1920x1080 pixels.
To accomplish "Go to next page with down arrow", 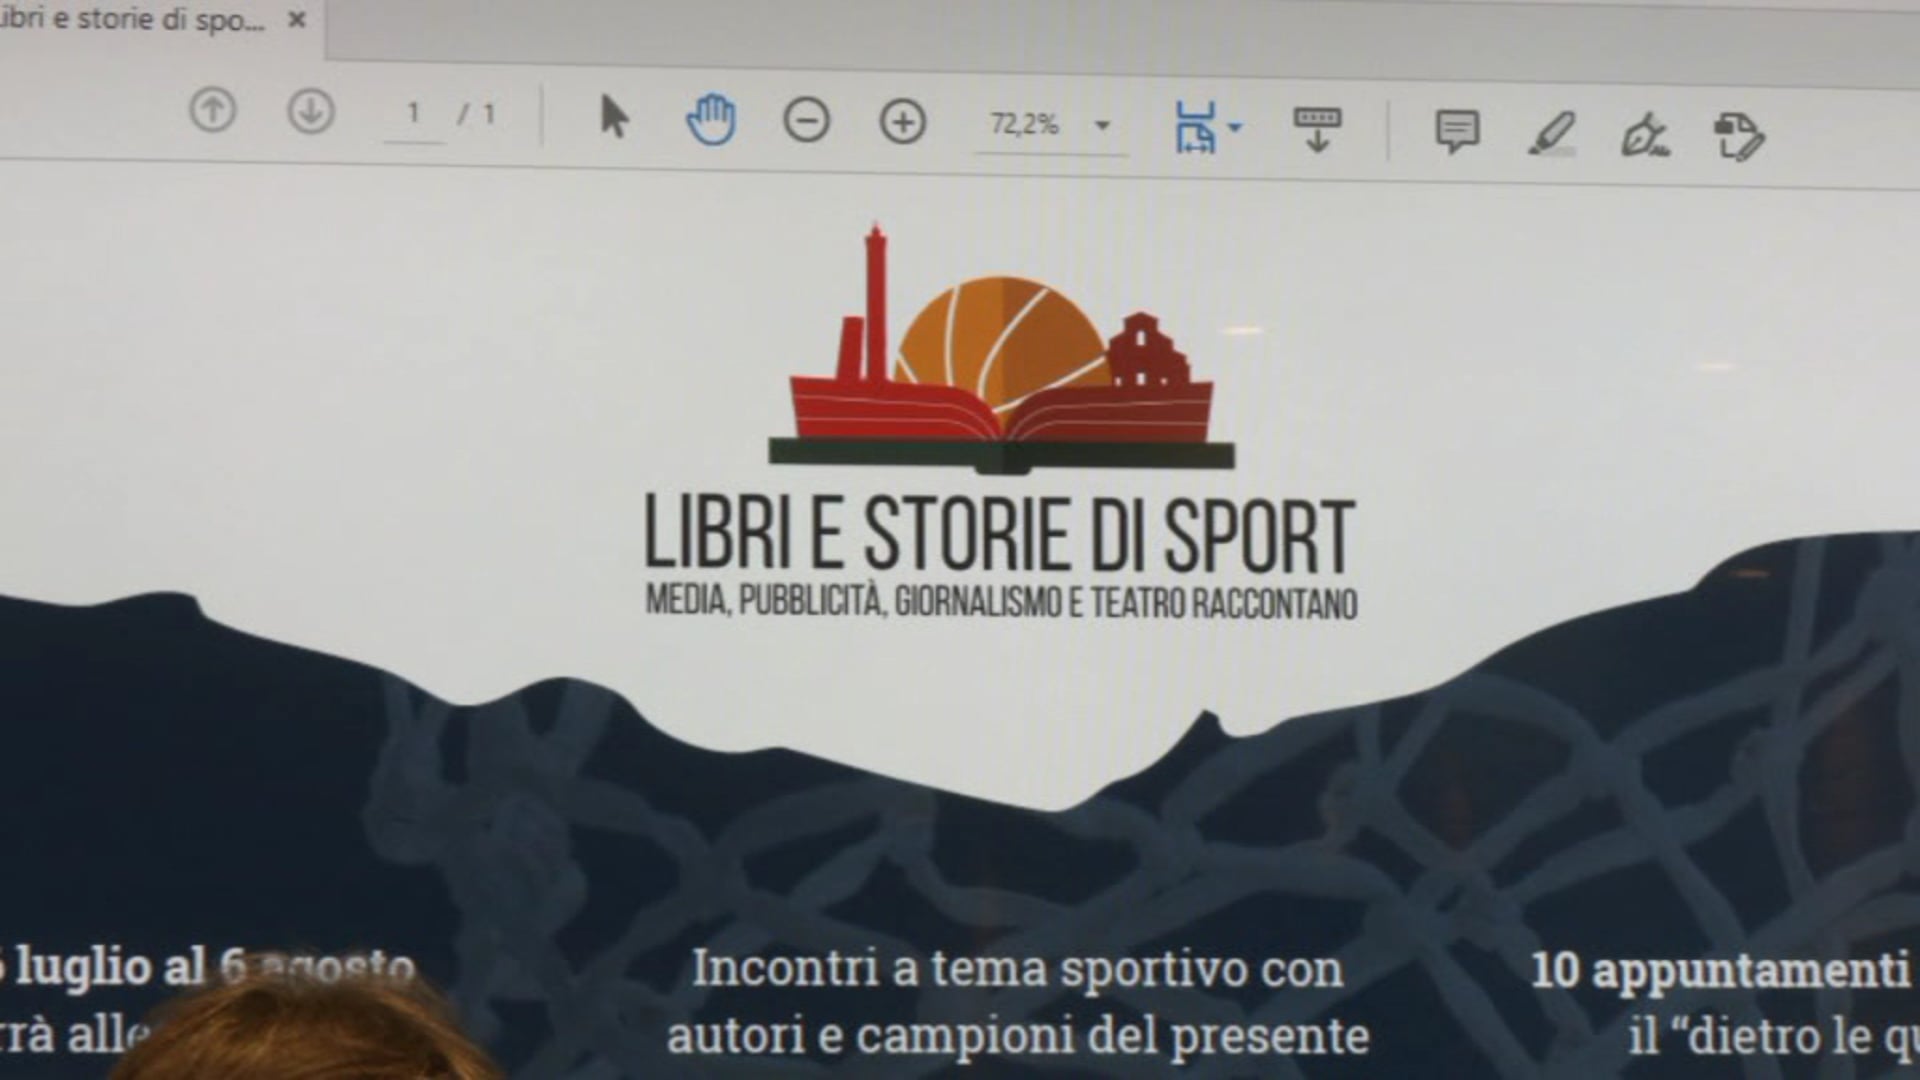I will 311,112.
